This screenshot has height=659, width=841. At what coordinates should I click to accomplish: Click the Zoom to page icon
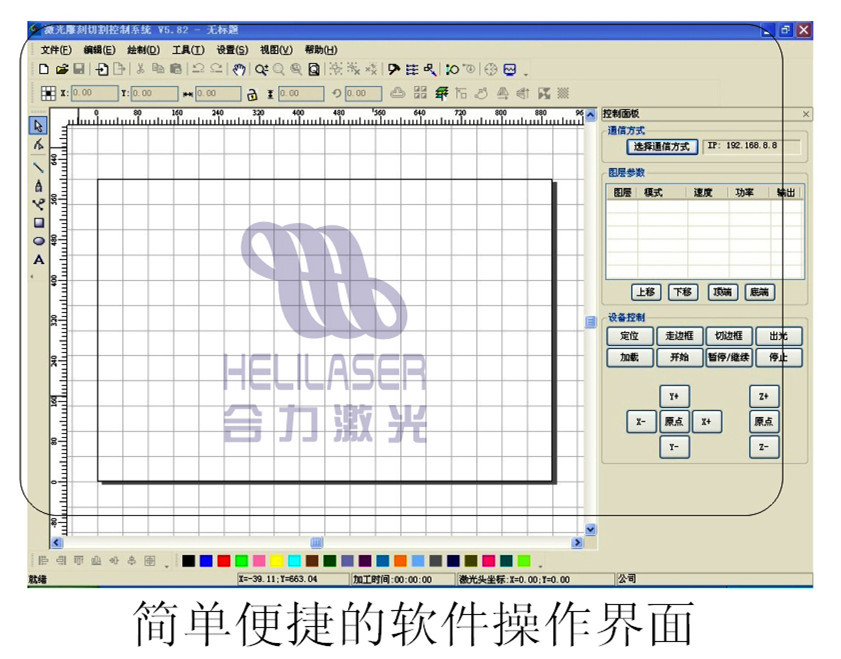tap(314, 69)
